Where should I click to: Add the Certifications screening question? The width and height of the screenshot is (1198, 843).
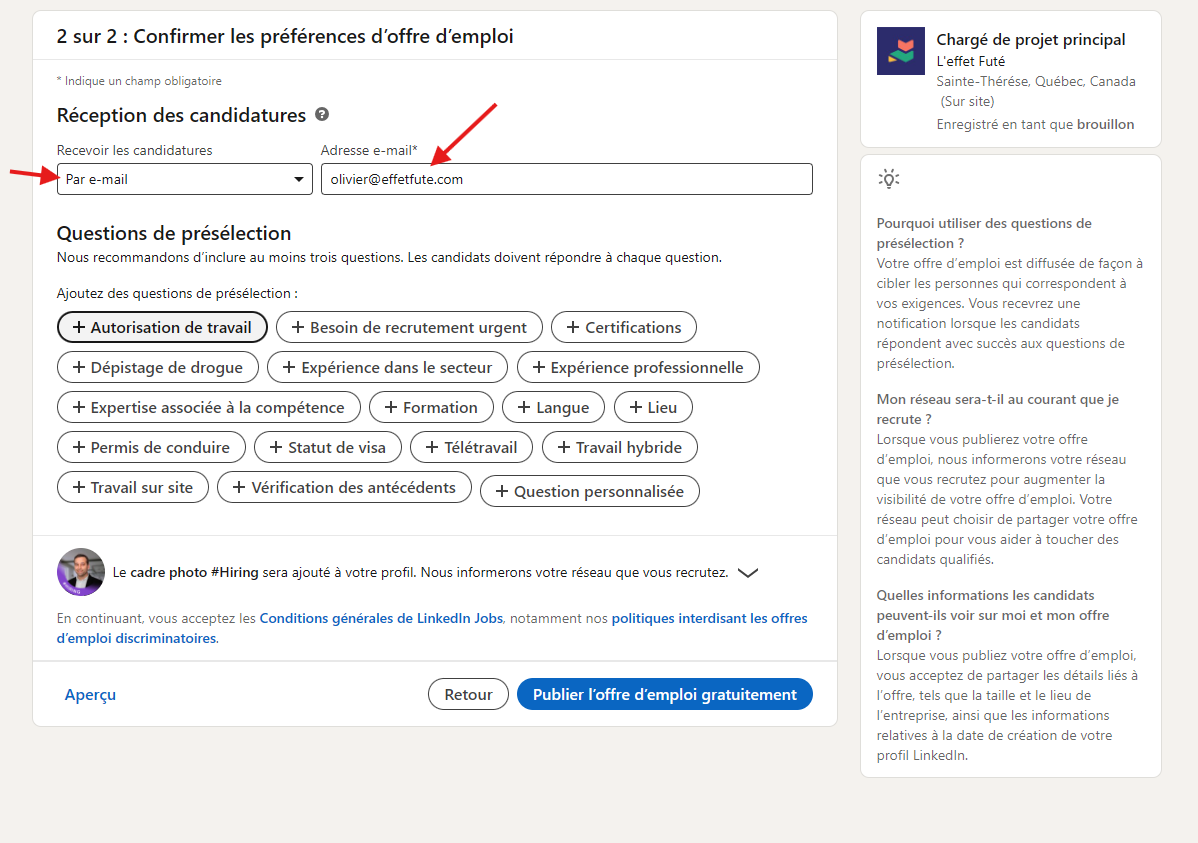click(623, 327)
